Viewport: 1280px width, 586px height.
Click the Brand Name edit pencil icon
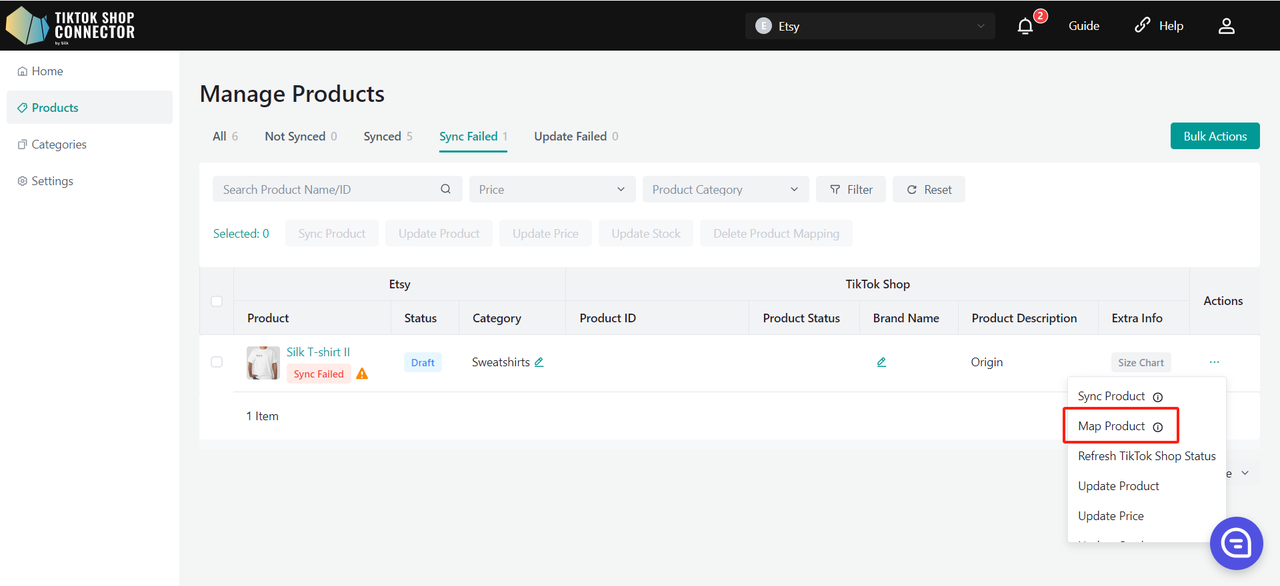(x=881, y=362)
